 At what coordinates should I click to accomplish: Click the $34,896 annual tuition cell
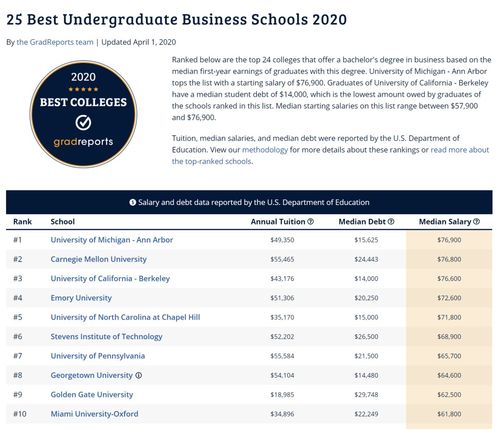point(282,414)
